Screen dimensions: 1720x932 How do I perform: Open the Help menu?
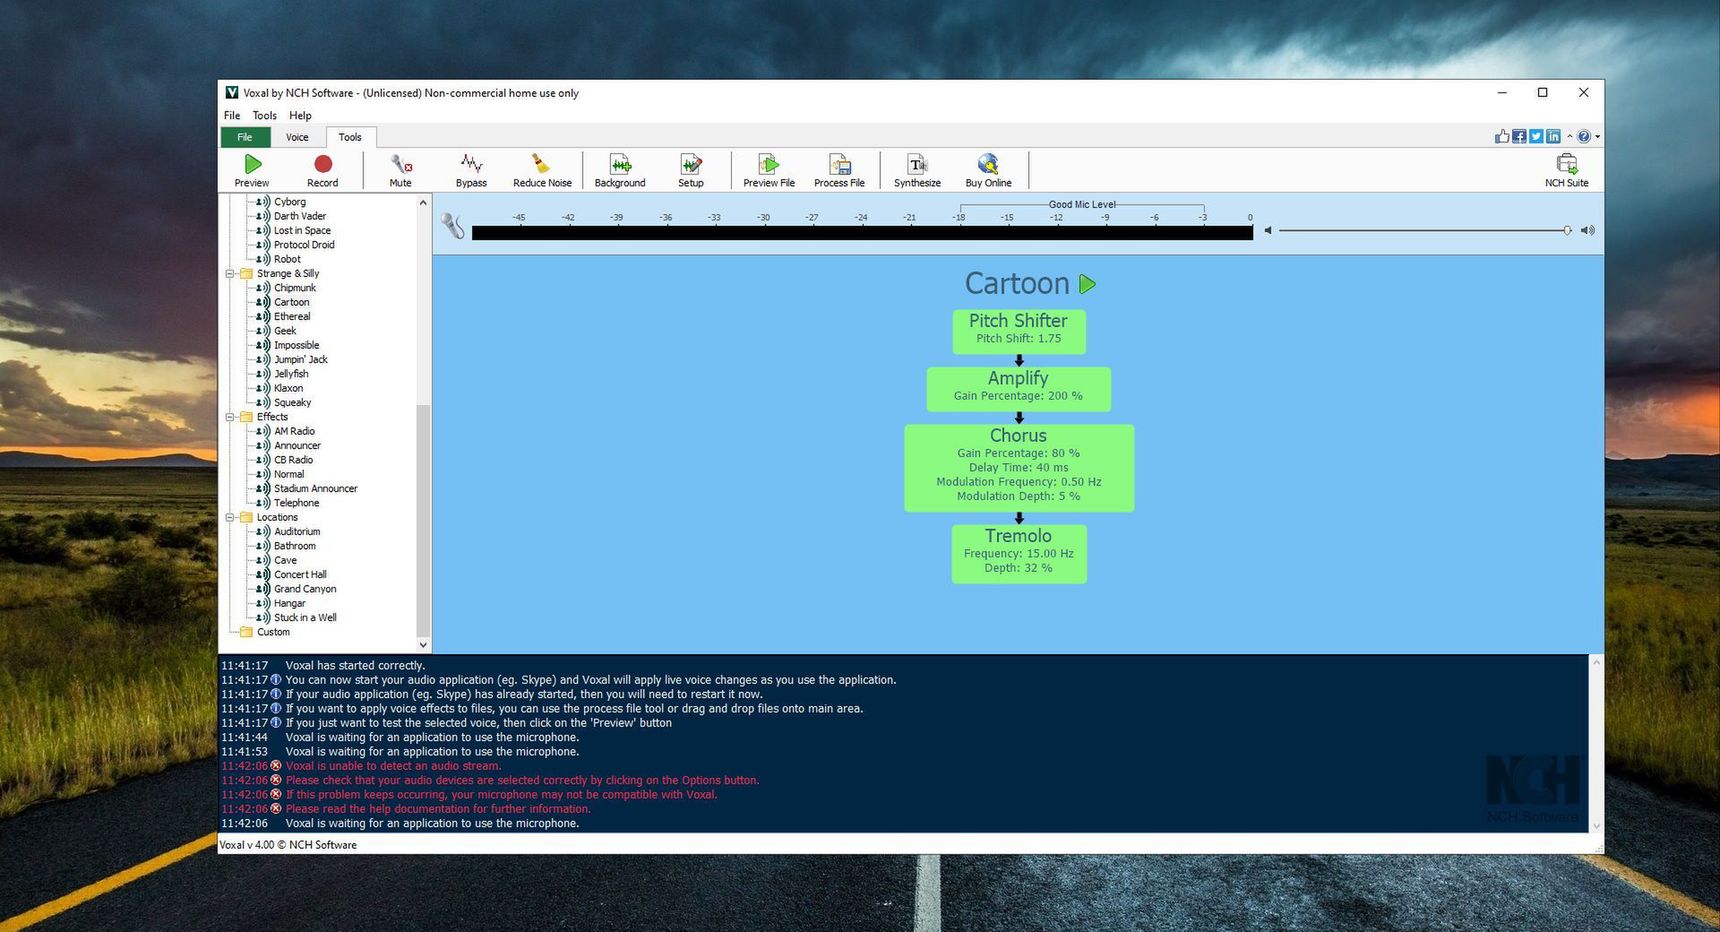[x=300, y=115]
